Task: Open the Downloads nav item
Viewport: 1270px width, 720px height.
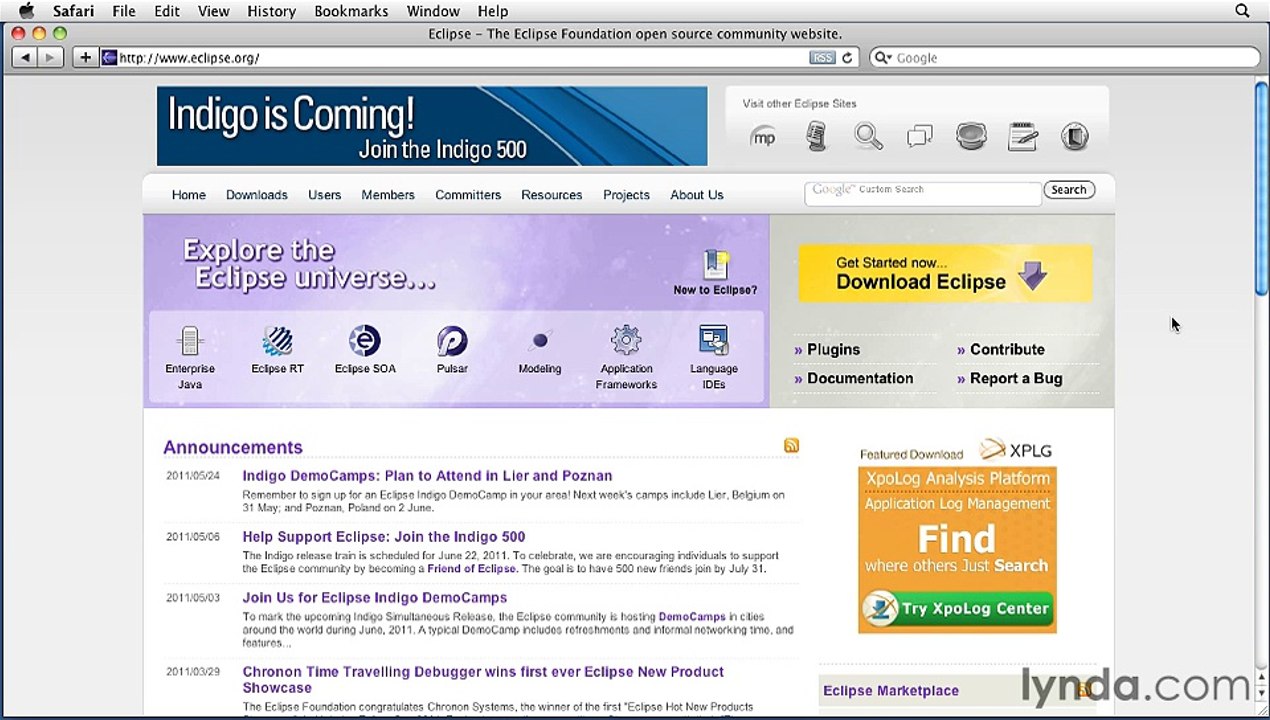Action: click(256, 195)
